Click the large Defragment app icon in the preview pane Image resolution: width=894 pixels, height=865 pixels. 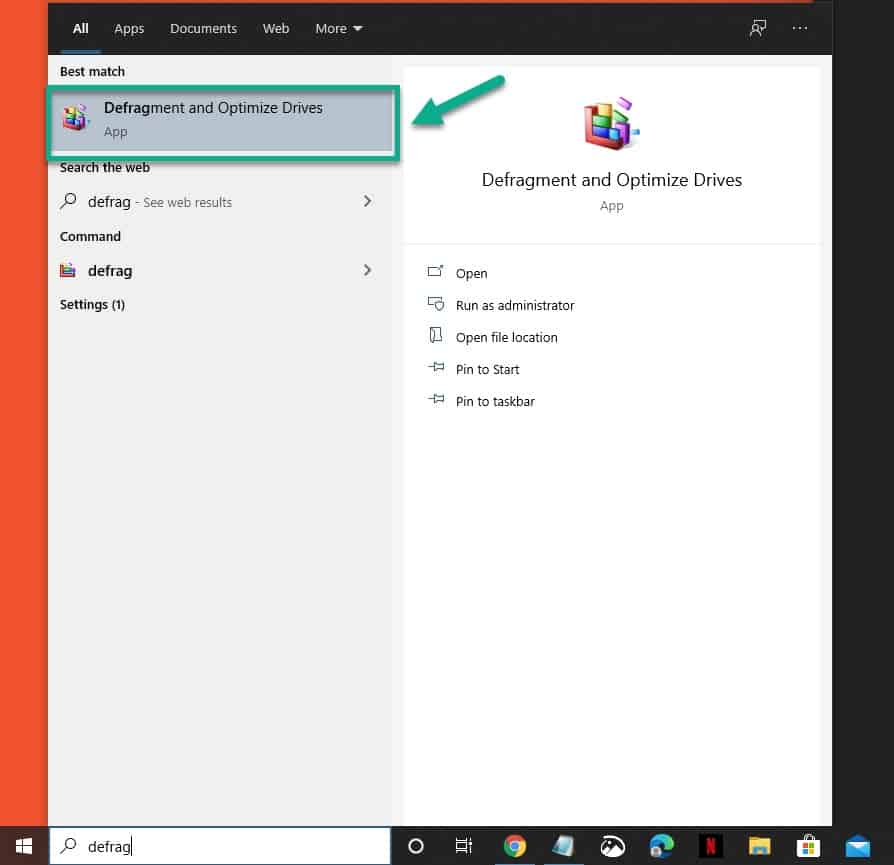[611, 123]
